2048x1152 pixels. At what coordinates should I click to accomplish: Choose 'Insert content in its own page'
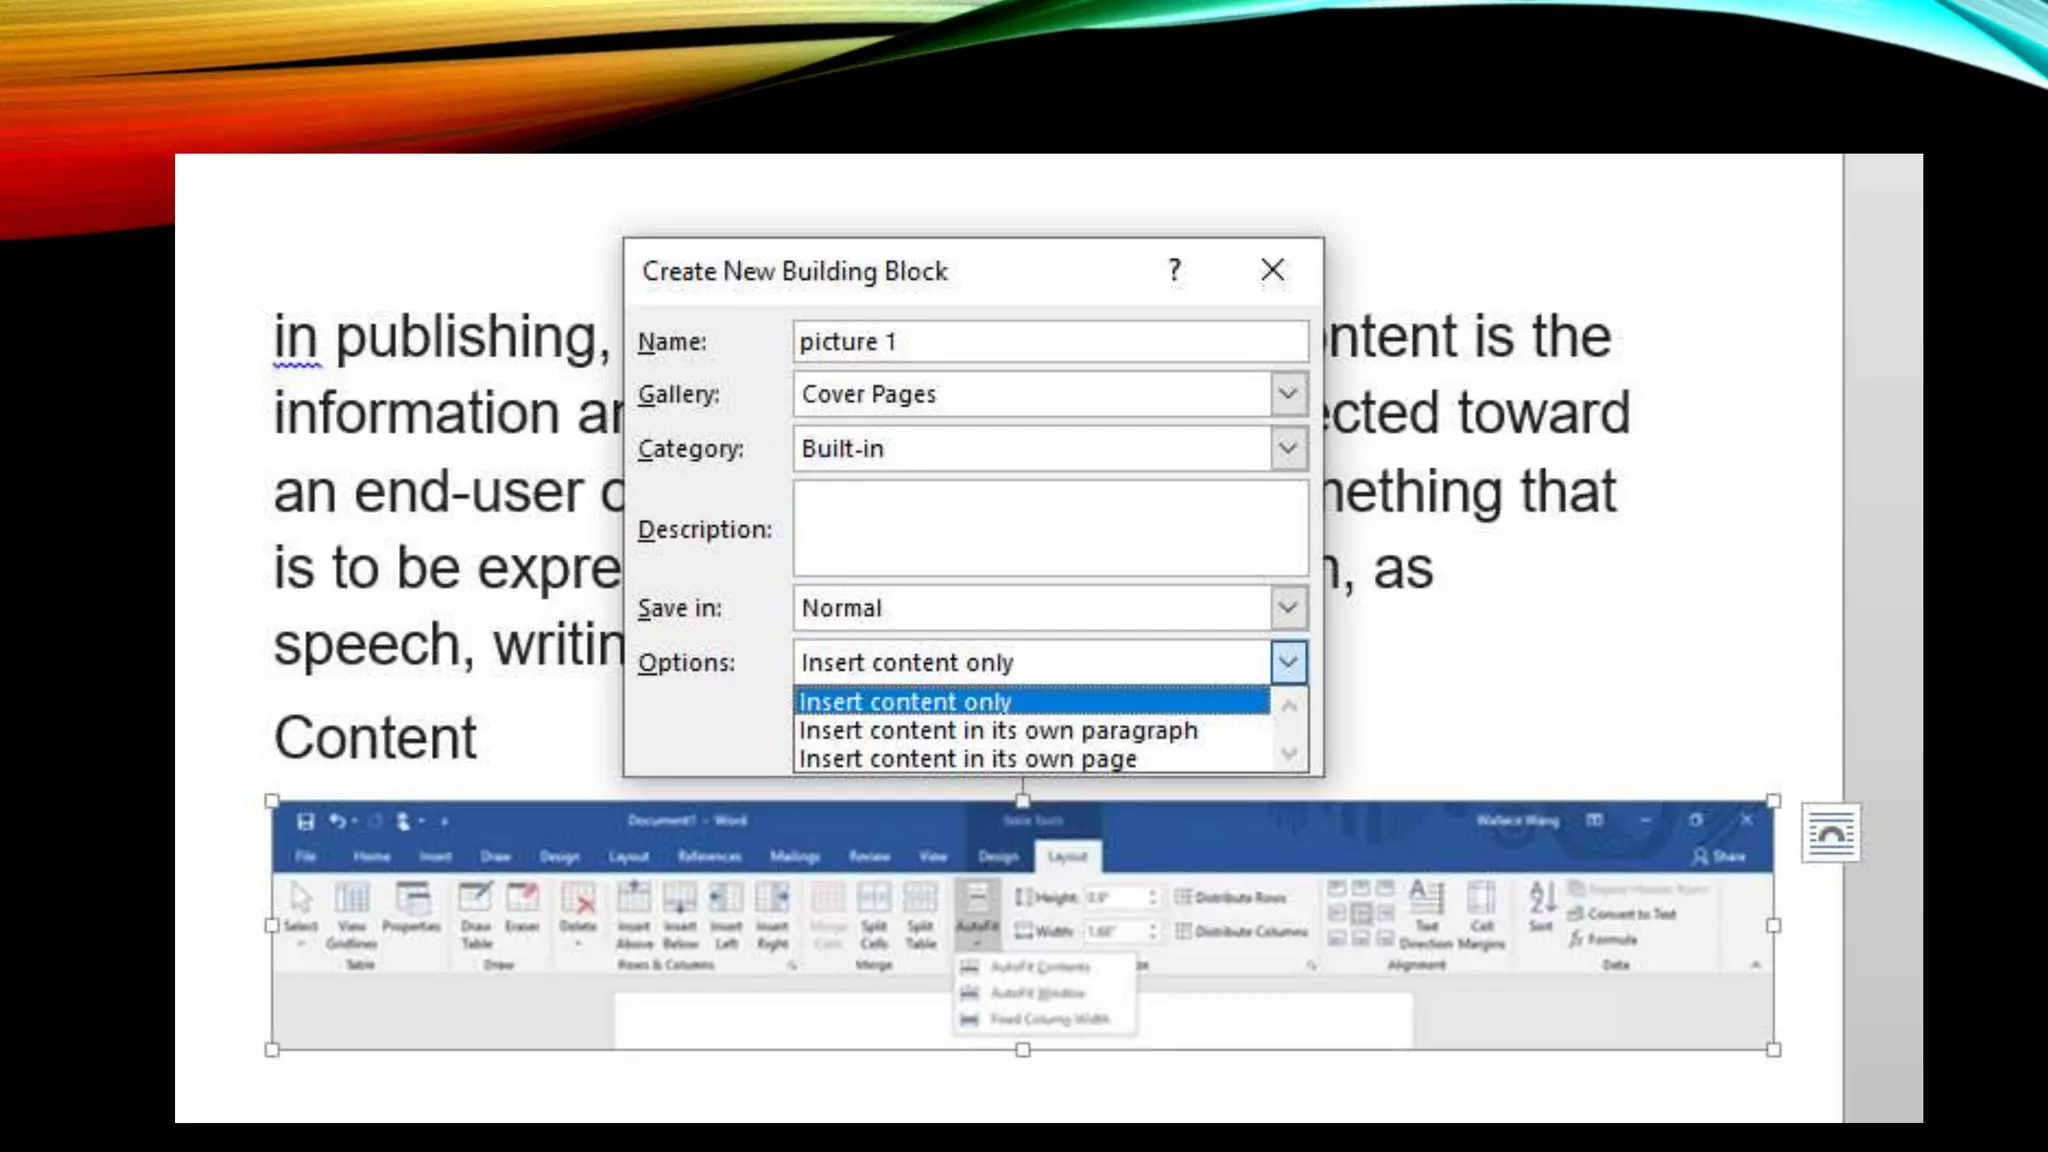tap(967, 759)
